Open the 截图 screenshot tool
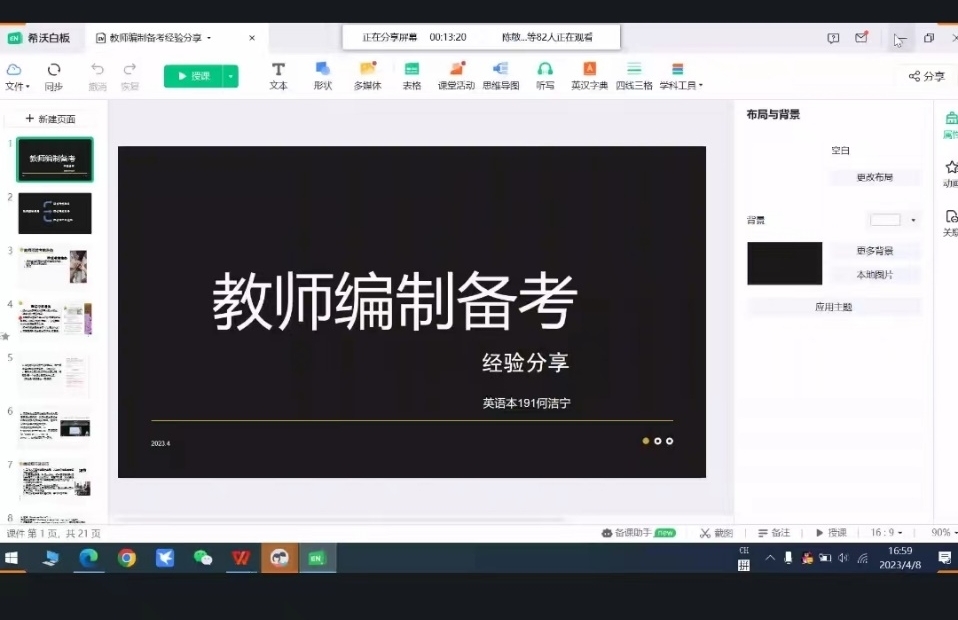This screenshot has width=958, height=620. pyautogui.click(x=716, y=533)
